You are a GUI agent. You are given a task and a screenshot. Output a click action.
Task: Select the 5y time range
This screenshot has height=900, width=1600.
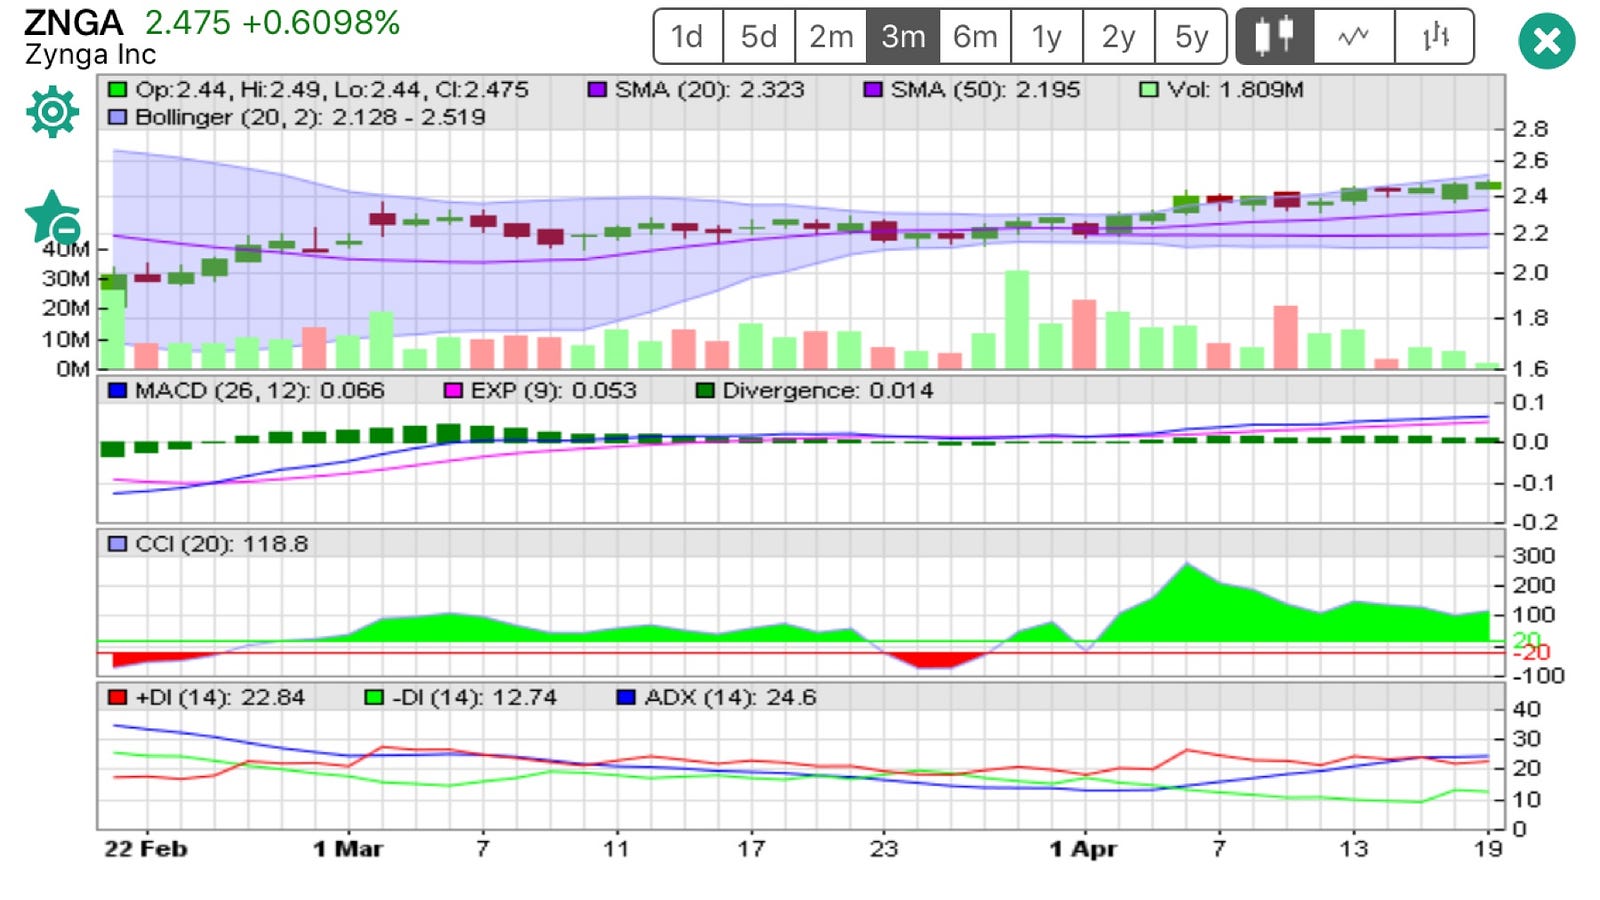click(x=1191, y=37)
